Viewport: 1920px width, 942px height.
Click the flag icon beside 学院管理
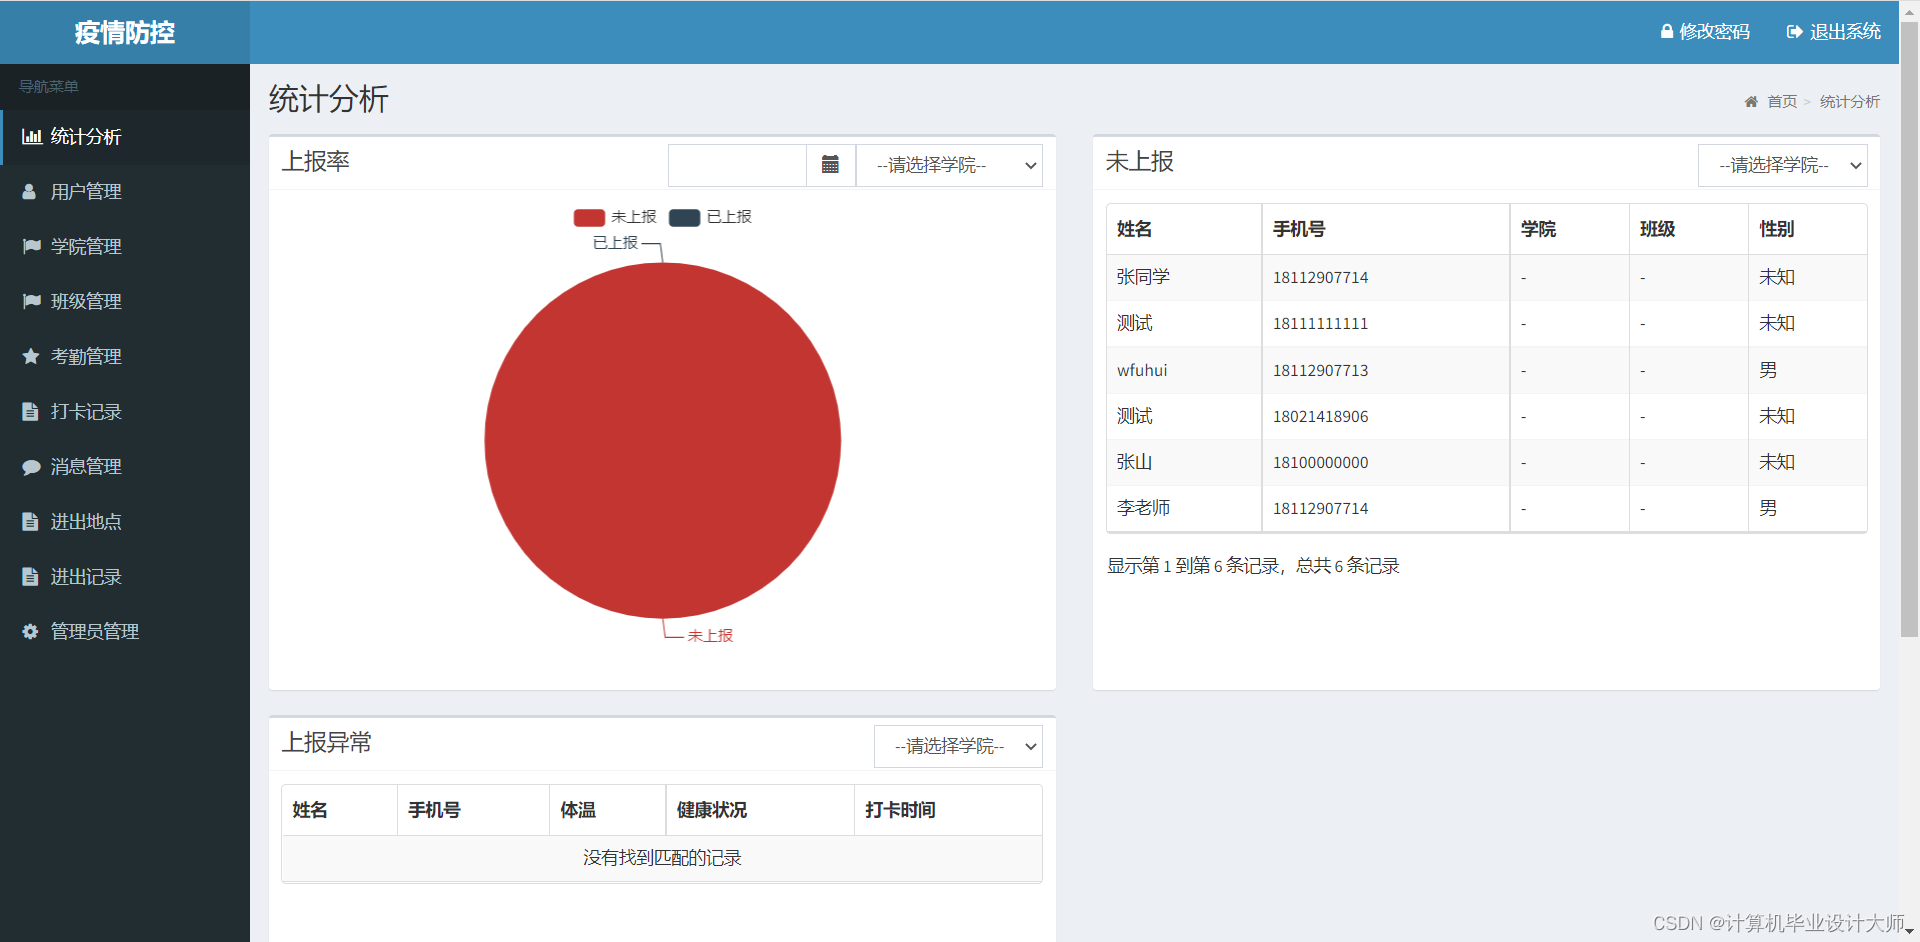click(x=29, y=246)
